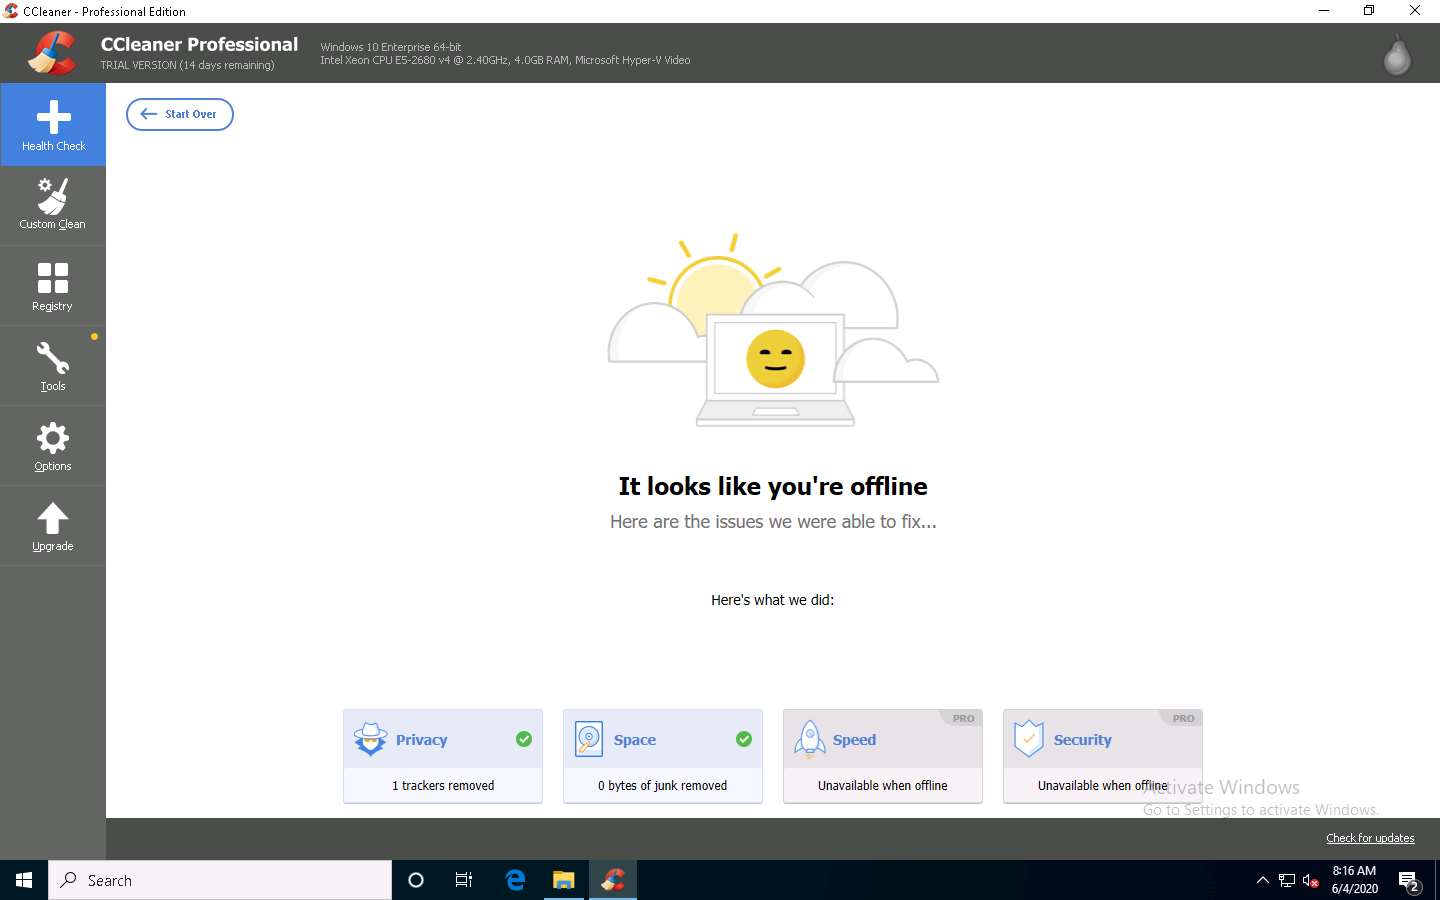Click the 'It looks like you're offline' heading
The width and height of the screenshot is (1440, 900).
773,486
